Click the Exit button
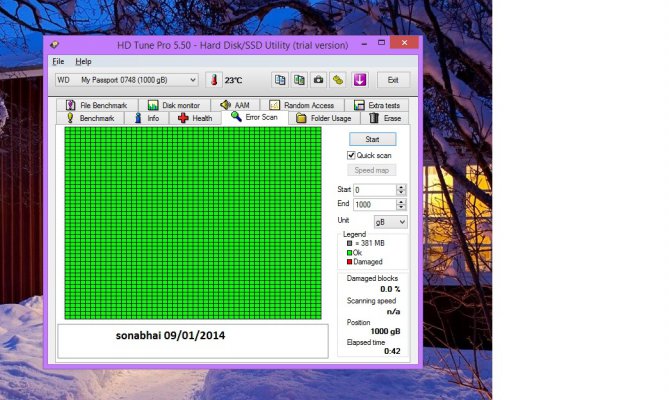Screen dimensions: 669x400 click(393, 80)
